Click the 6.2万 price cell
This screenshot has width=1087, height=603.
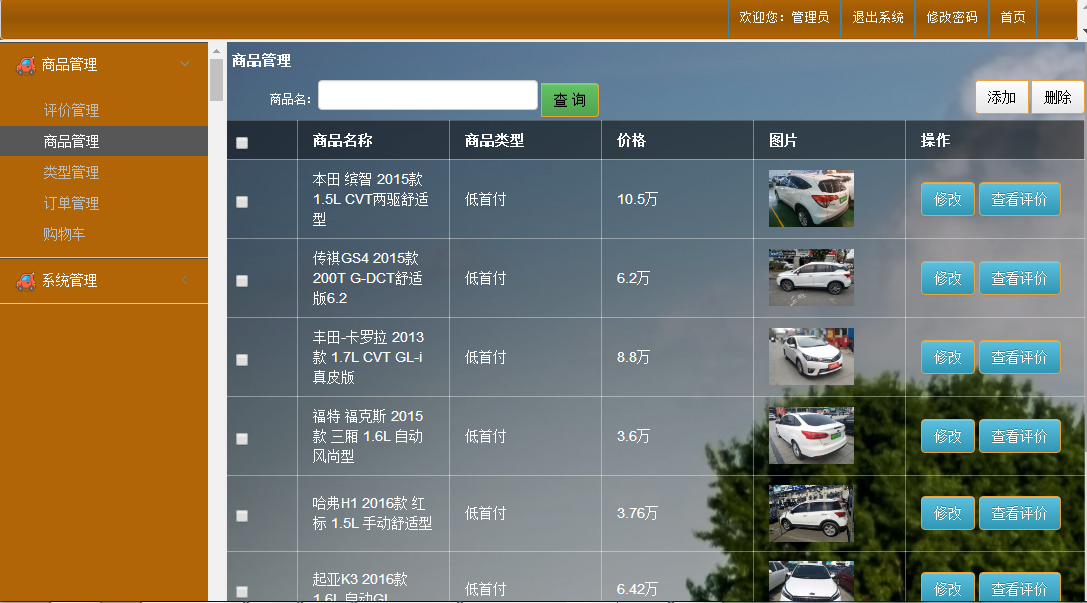[634, 279]
